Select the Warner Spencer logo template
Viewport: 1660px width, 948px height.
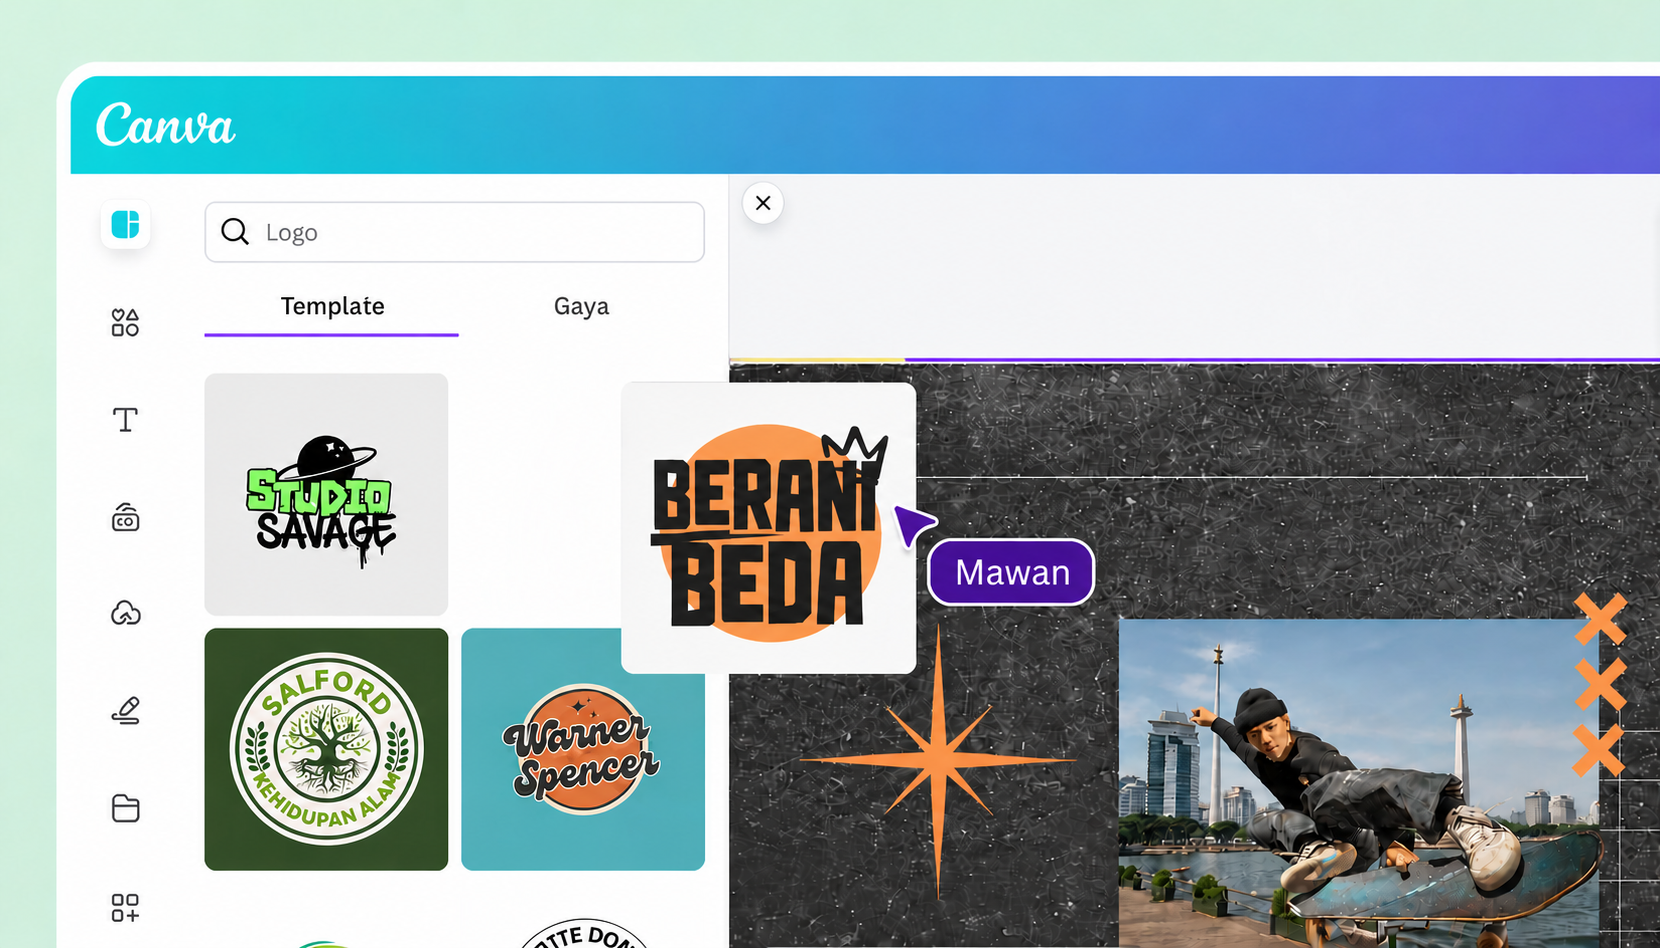tap(583, 749)
